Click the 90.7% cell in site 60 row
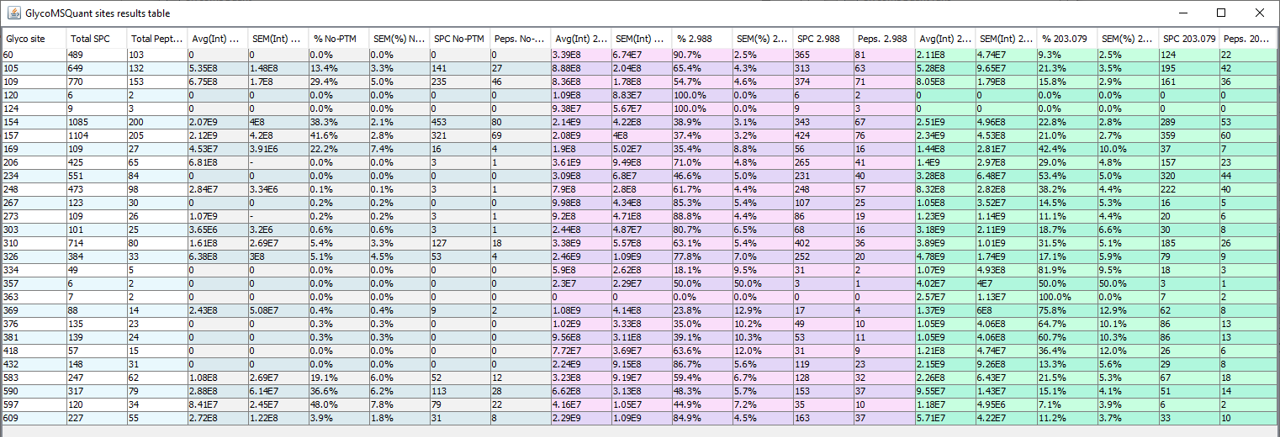 (x=703, y=54)
